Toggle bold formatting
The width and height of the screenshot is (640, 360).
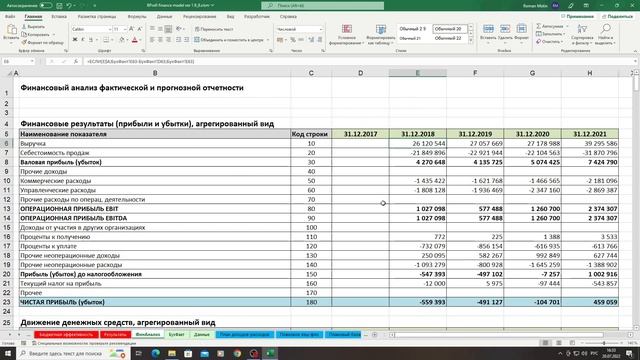click(75, 40)
